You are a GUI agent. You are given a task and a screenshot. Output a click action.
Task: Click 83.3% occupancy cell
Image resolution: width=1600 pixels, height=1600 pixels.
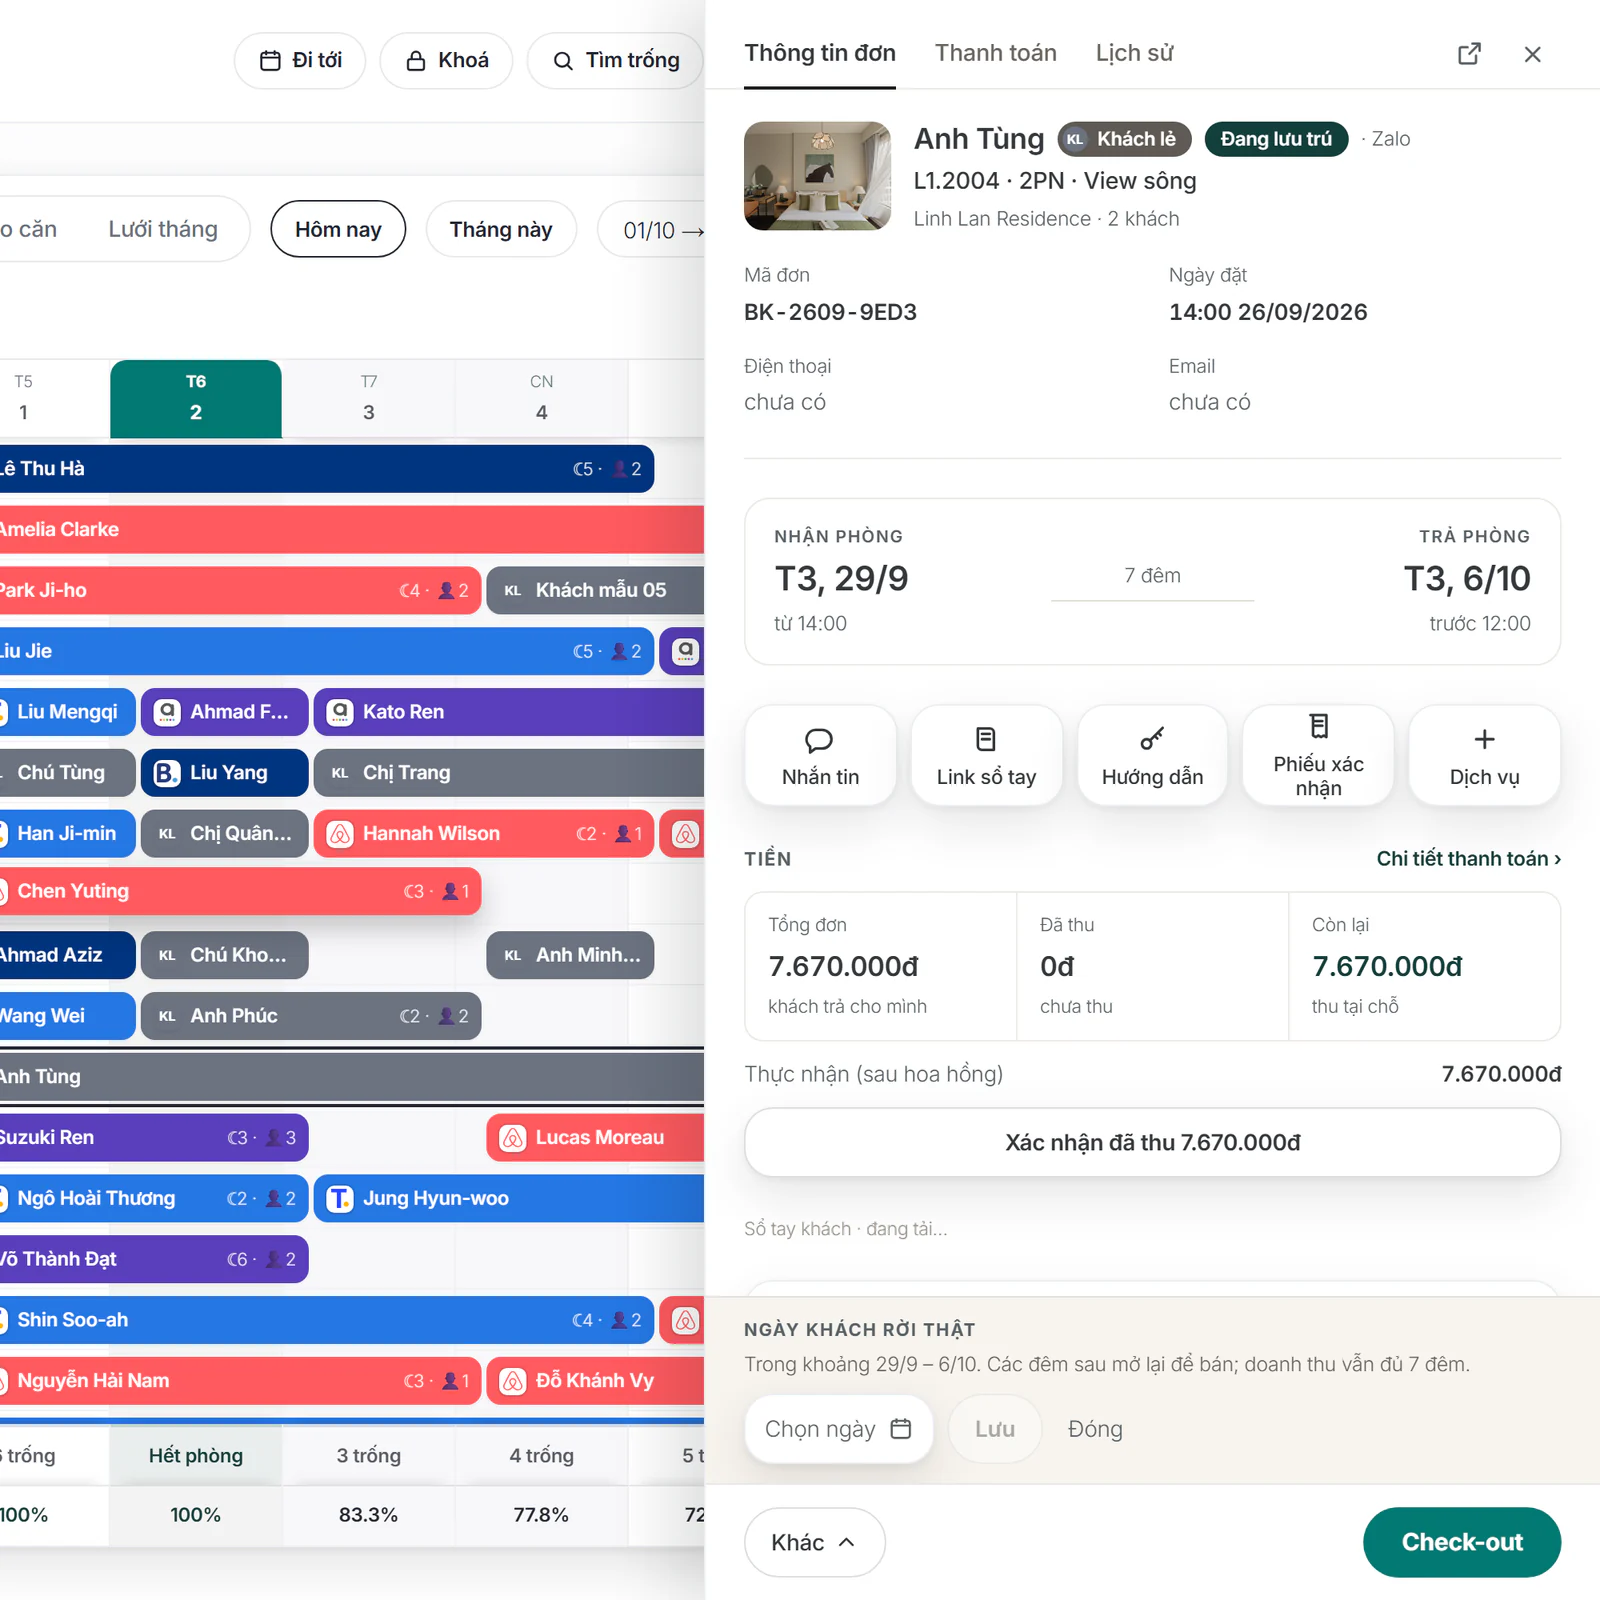tap(368, 1514)
